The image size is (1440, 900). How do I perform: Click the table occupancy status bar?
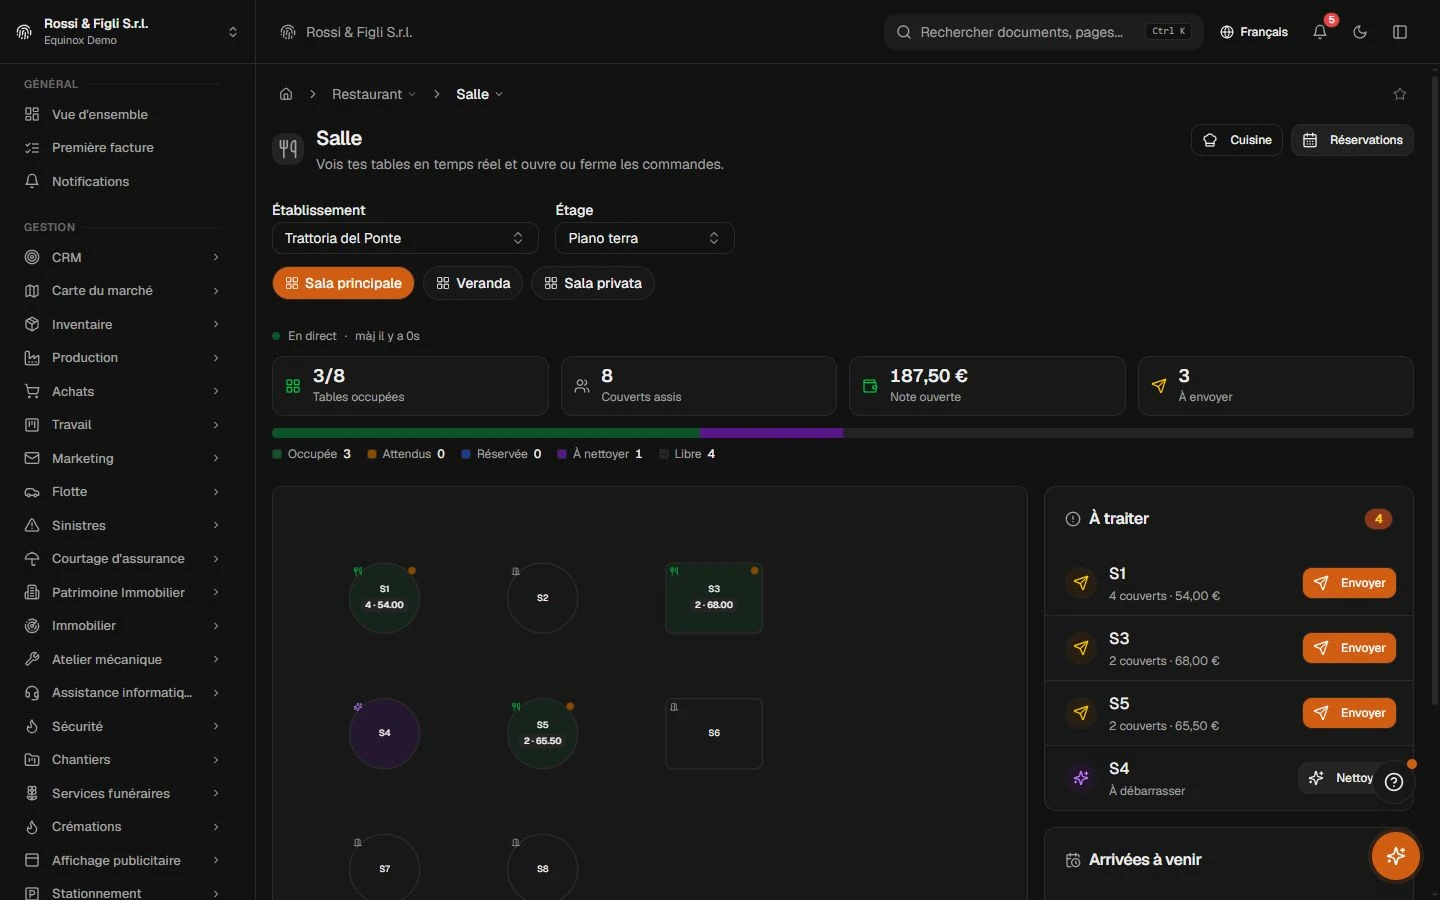pos(843,433)
